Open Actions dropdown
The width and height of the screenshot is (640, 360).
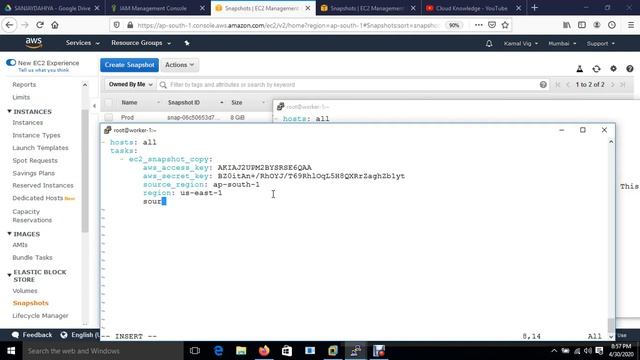coord(180,65)
